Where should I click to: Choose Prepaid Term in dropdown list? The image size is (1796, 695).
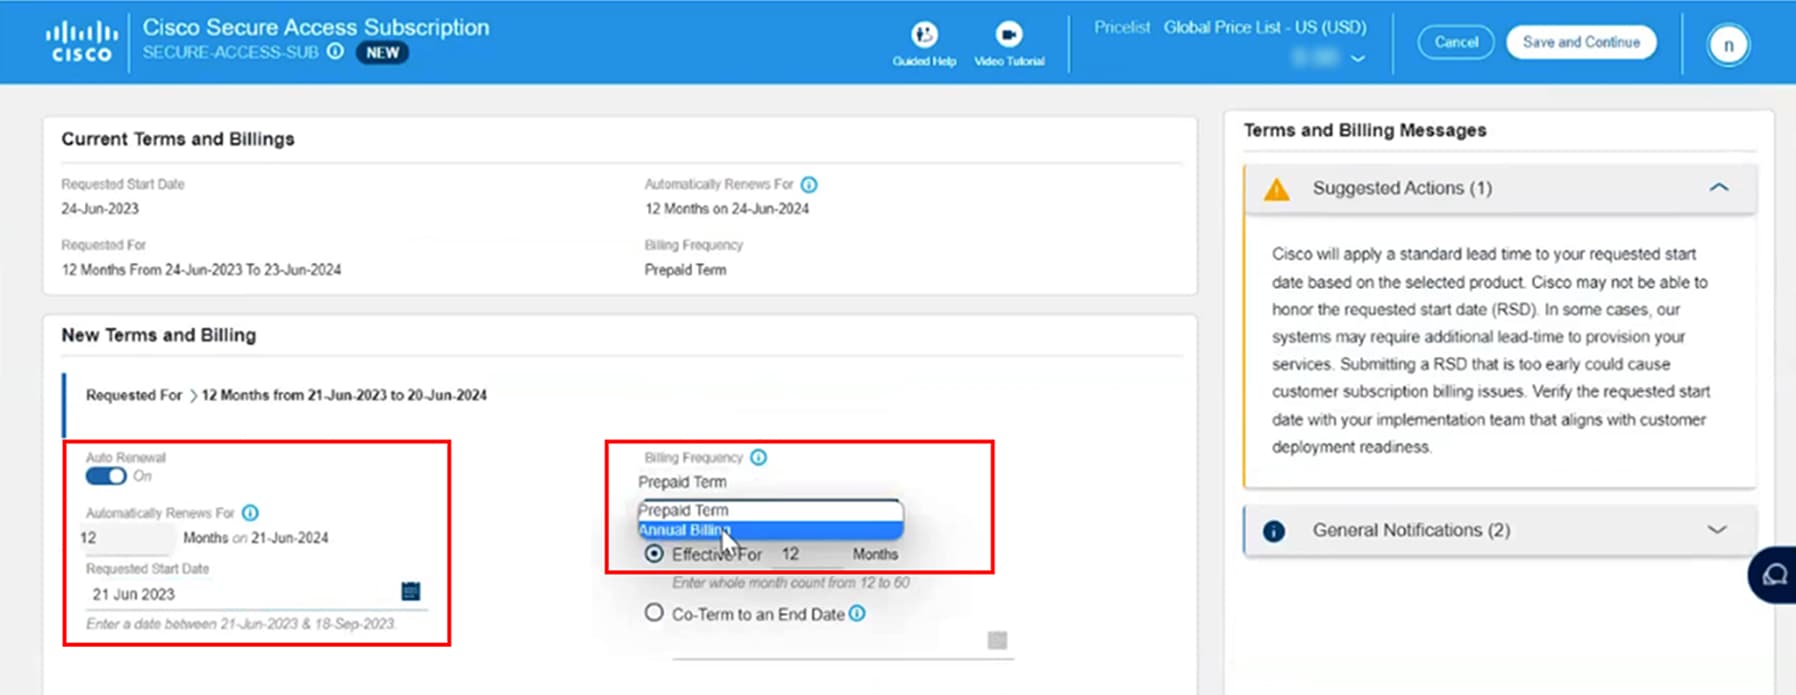click(x=770, y=510)
